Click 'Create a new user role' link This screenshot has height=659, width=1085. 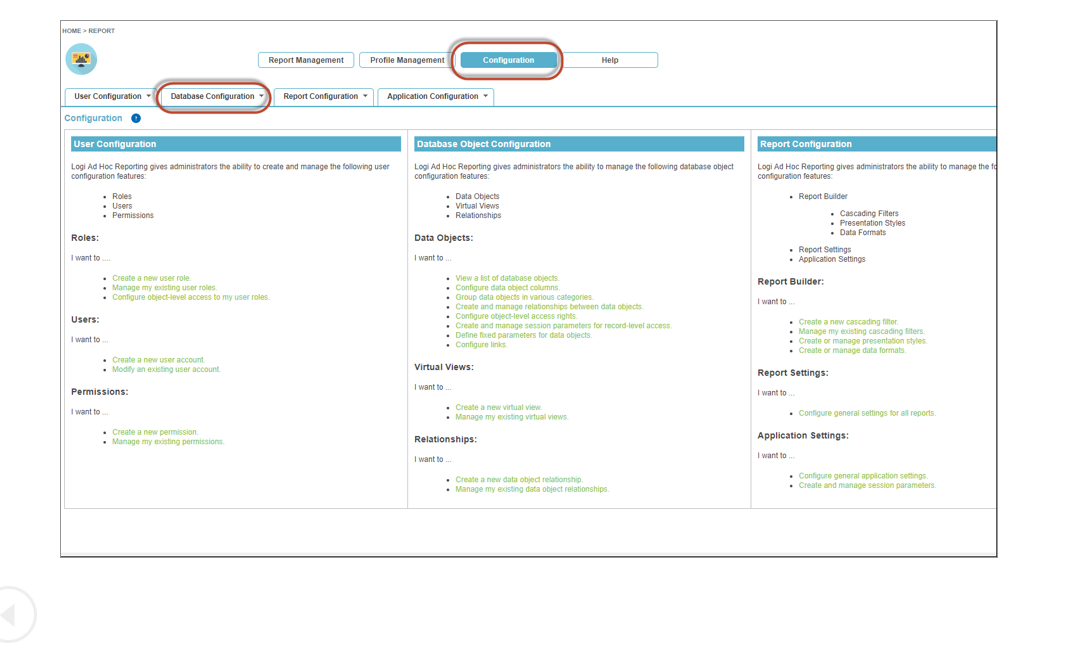point(151,278)
